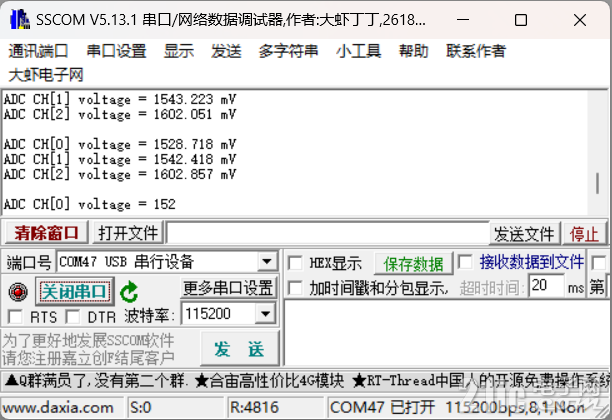
Task: Maximize the SSCOM window
Action: (521, 20)
